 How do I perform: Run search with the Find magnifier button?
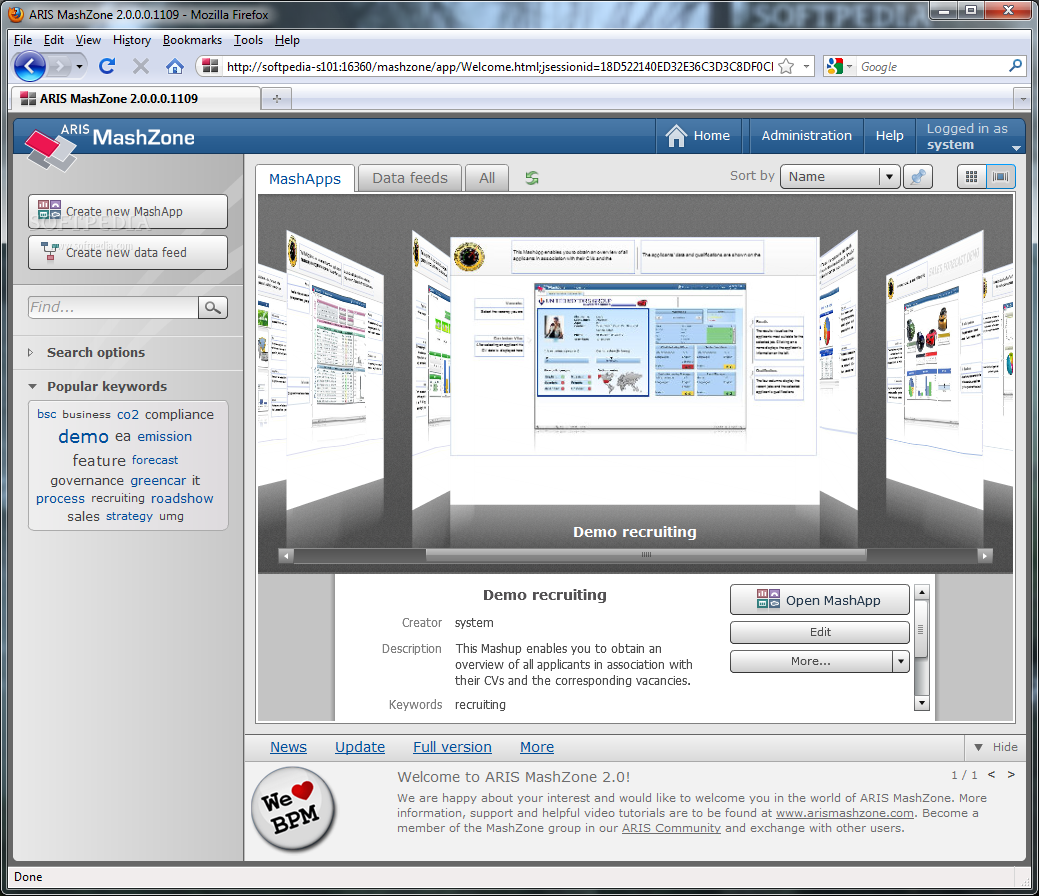click(x=213, y=308)
